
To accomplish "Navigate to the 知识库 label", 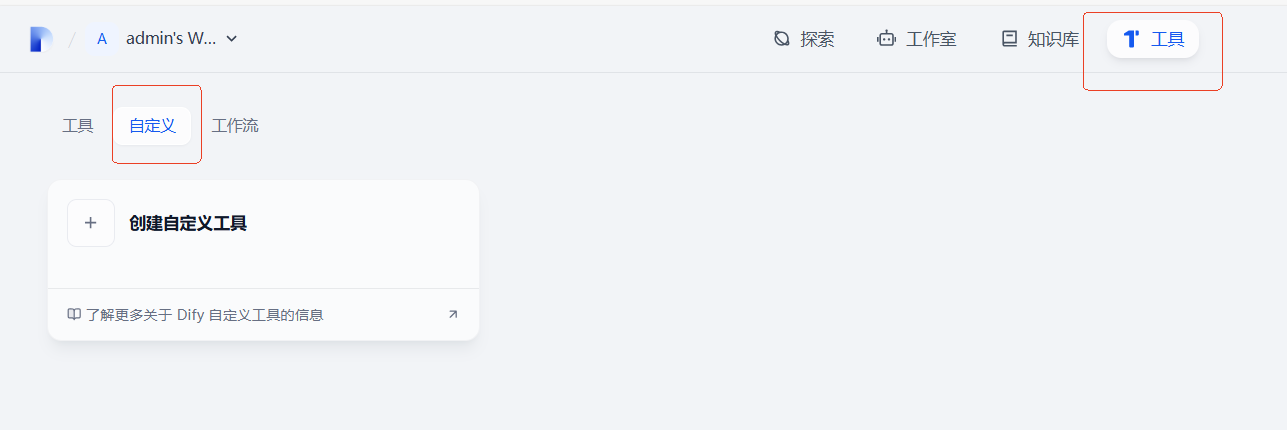I will [1053, 39].
